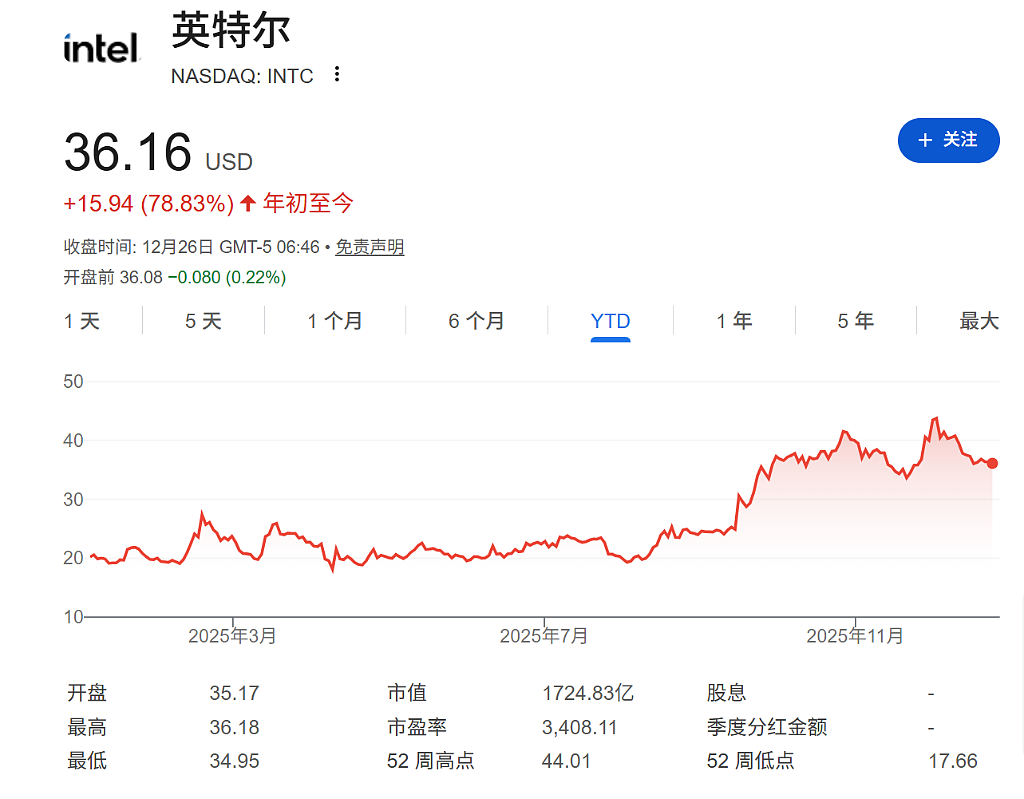The image size is (1024, 799).
Task: Open the three-dot menu beside NASDAQ: INTC
Action: [x=336, y=74]
